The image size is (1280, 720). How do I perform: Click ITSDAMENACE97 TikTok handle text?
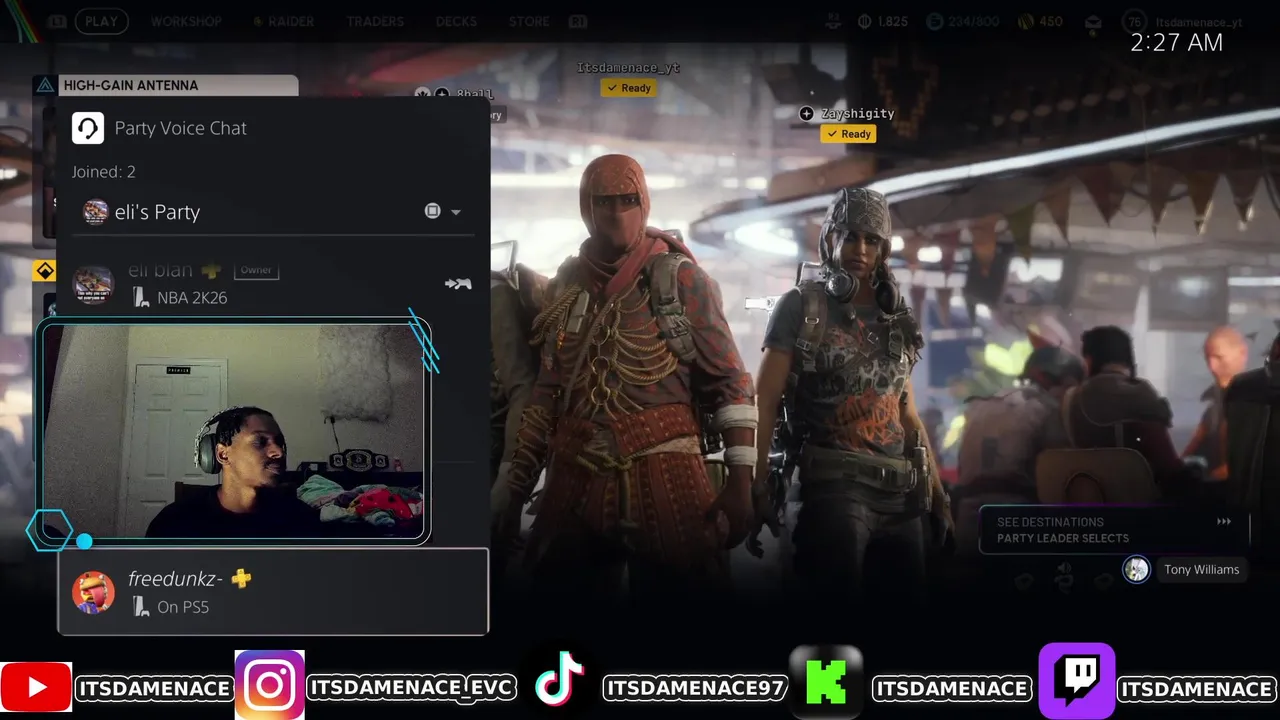695,688
